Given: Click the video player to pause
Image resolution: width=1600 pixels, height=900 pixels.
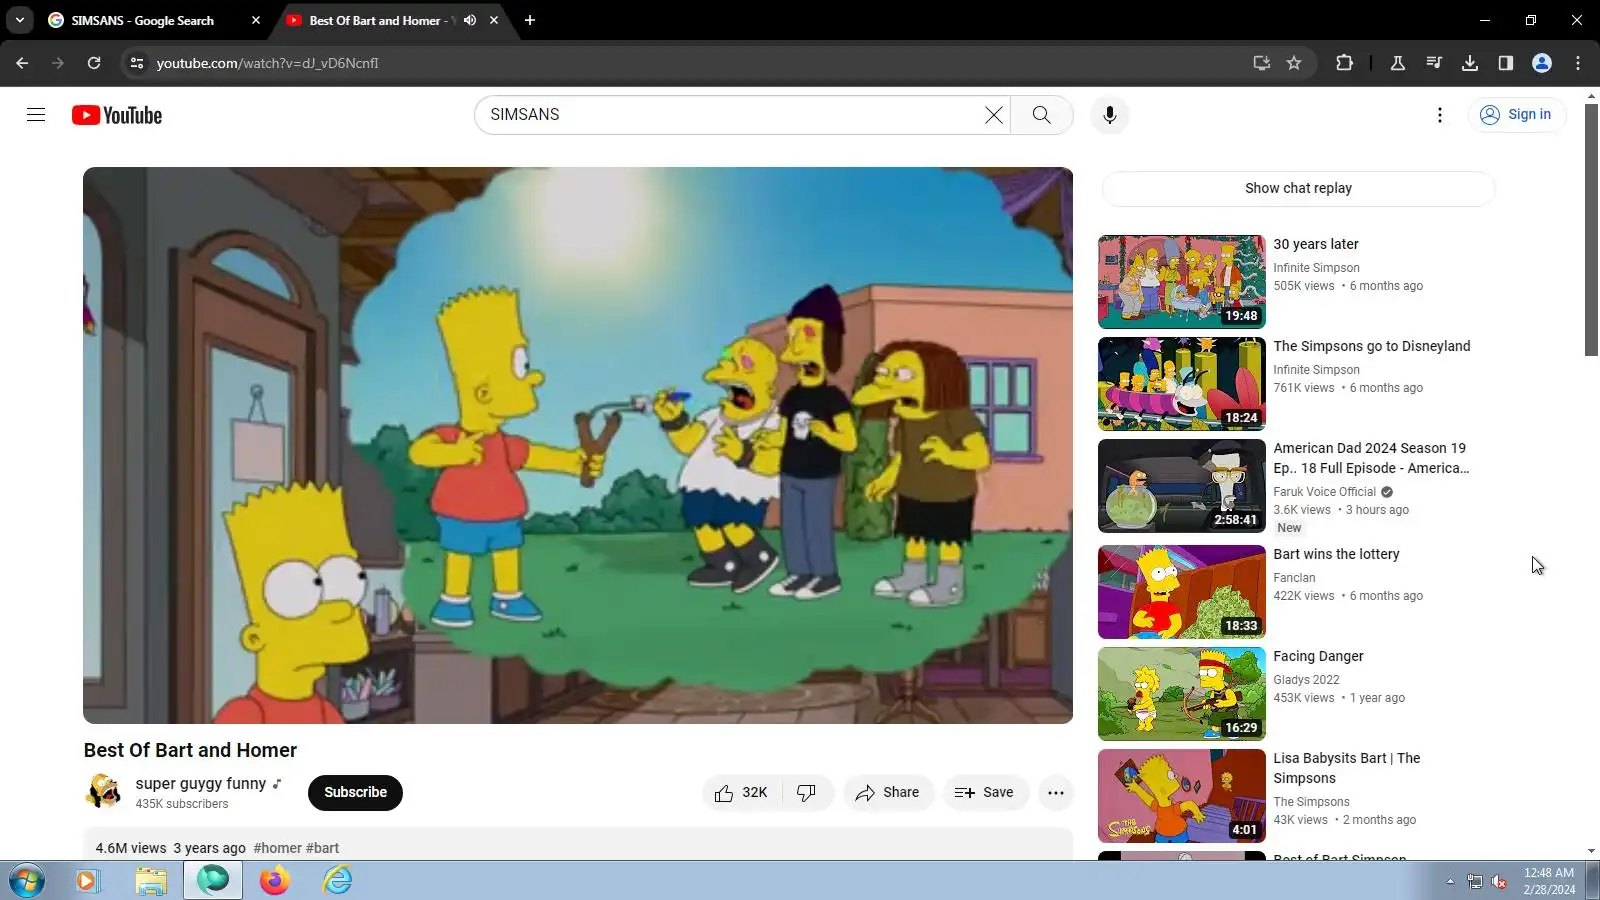Looking at the screenshot, I should [x=578, y=445].
